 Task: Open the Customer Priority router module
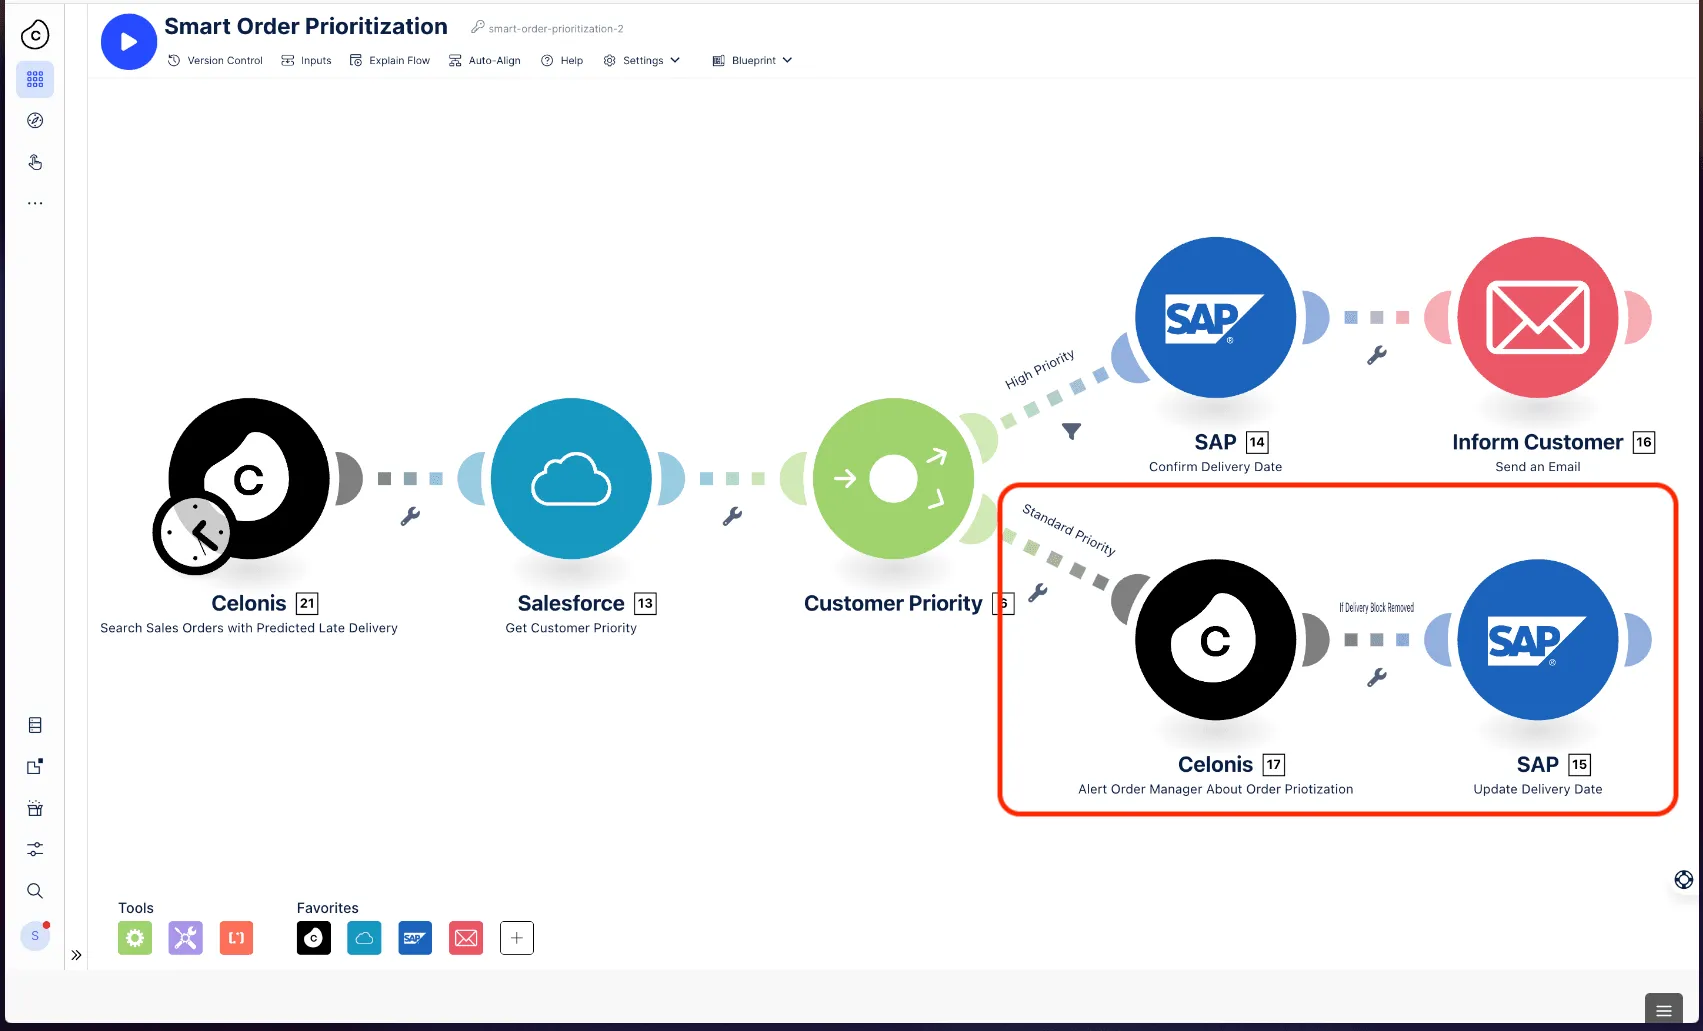(893, 478)
